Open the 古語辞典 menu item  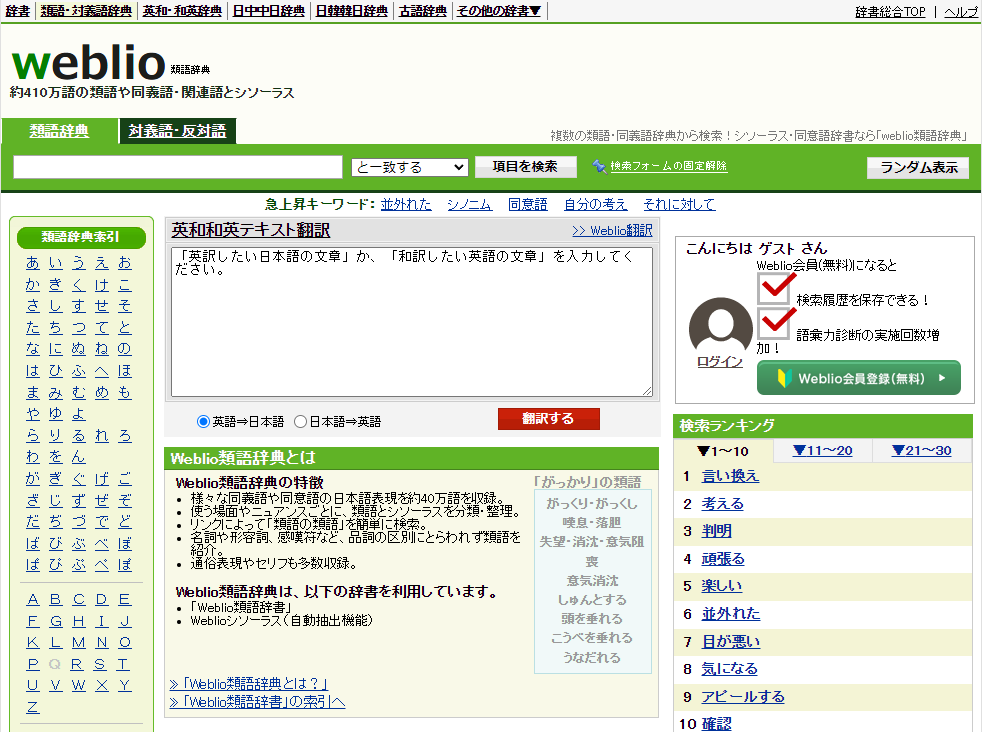pyautogui.click(x=422, y=10)
